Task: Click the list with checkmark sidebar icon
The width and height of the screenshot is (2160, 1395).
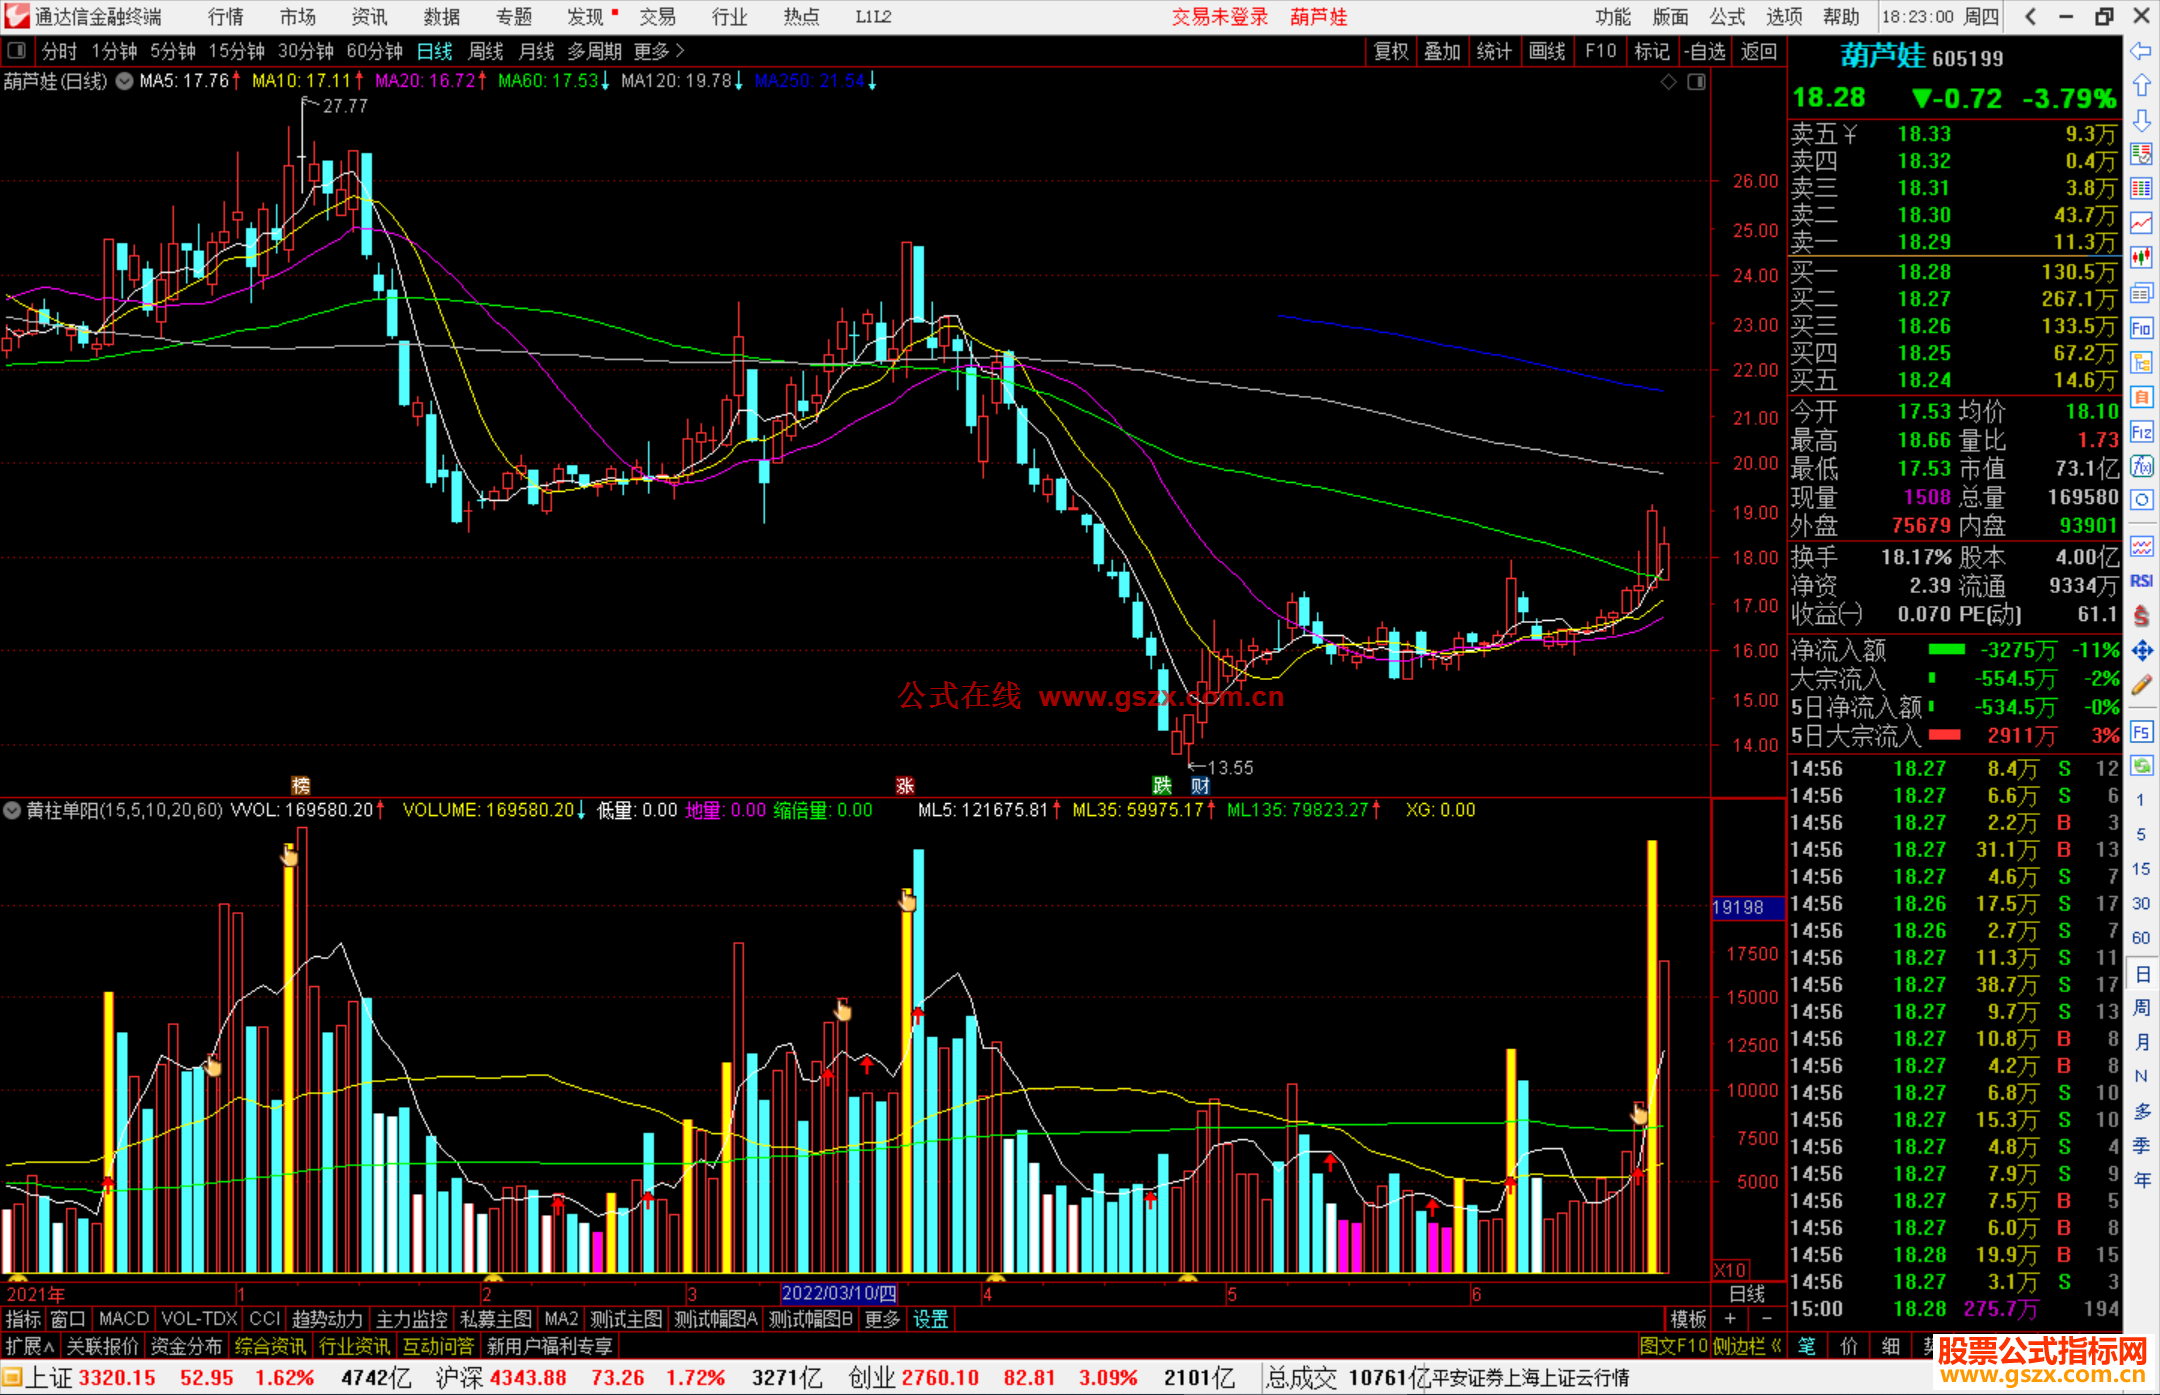Action: [2141, 154]
